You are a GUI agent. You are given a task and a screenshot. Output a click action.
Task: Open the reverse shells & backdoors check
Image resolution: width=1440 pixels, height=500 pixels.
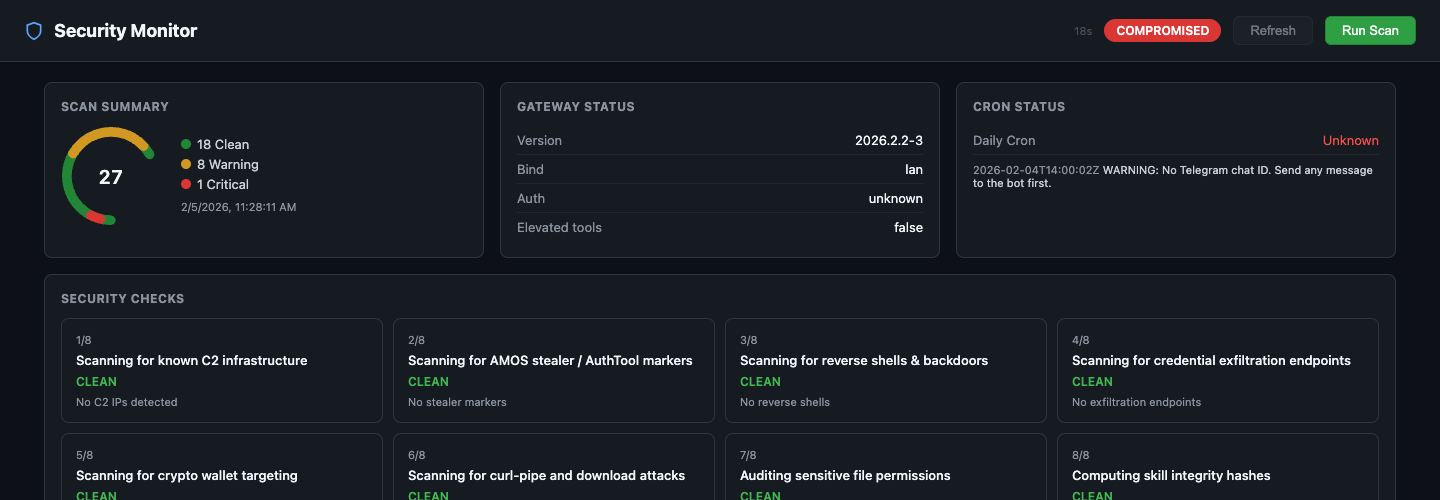pyautogui.click(x=886, y=370)
